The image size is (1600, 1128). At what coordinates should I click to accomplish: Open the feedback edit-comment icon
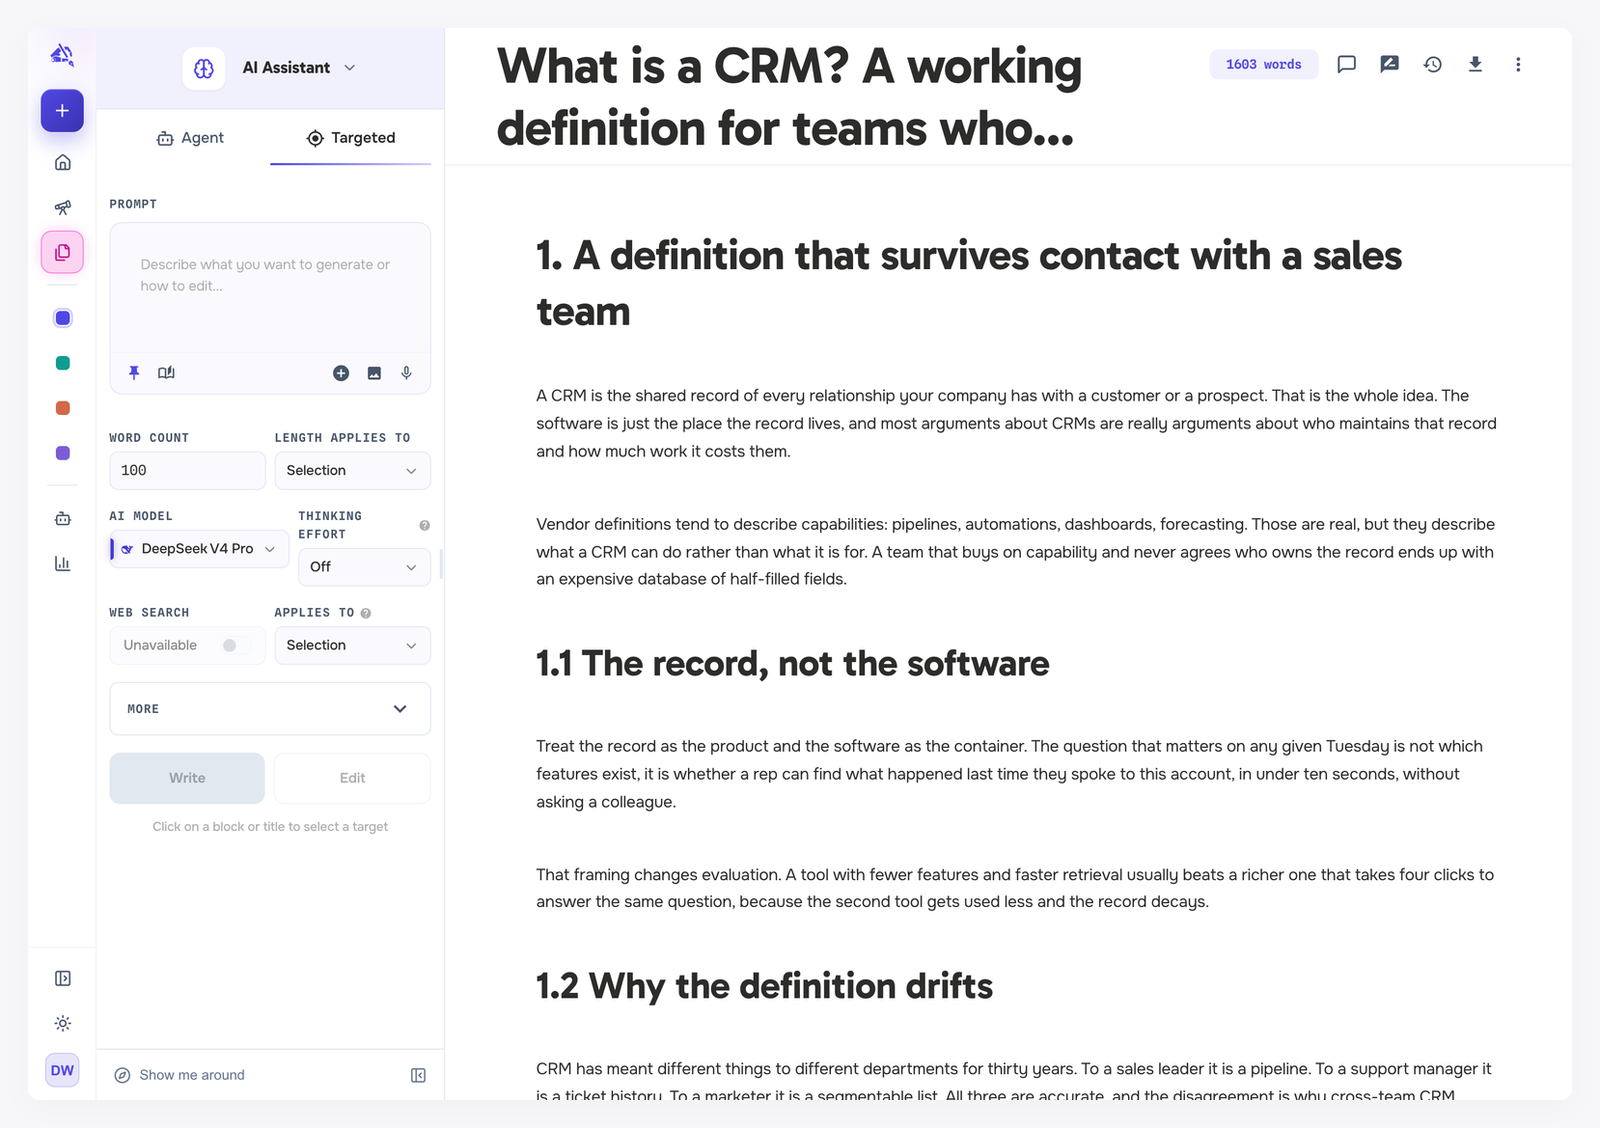[x=1390, y=64]
